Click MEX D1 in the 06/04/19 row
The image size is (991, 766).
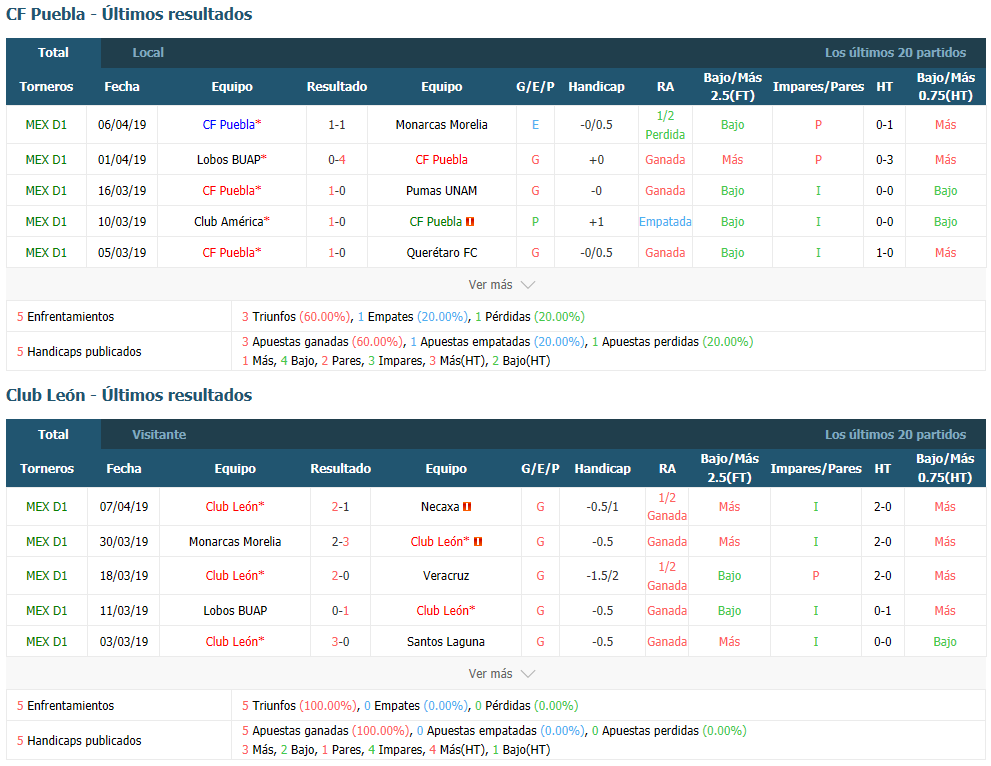[x=46, y=125]
